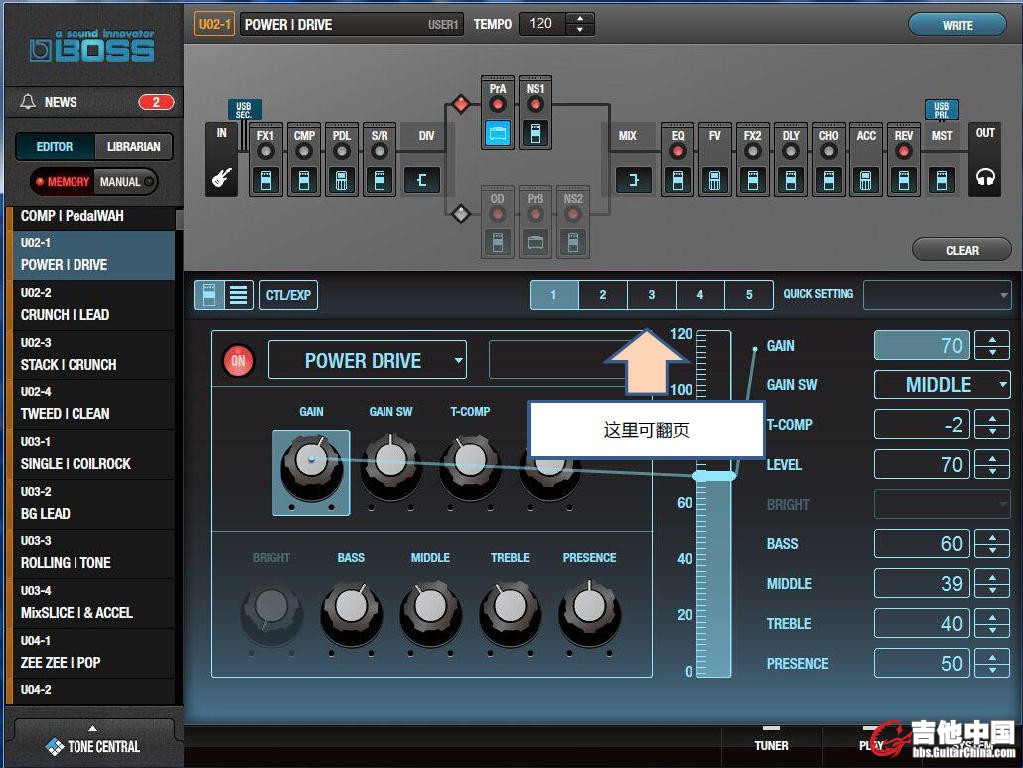Open the QUICK SETTING dropdown
The image size is (1023, 768).
point(937,295)
